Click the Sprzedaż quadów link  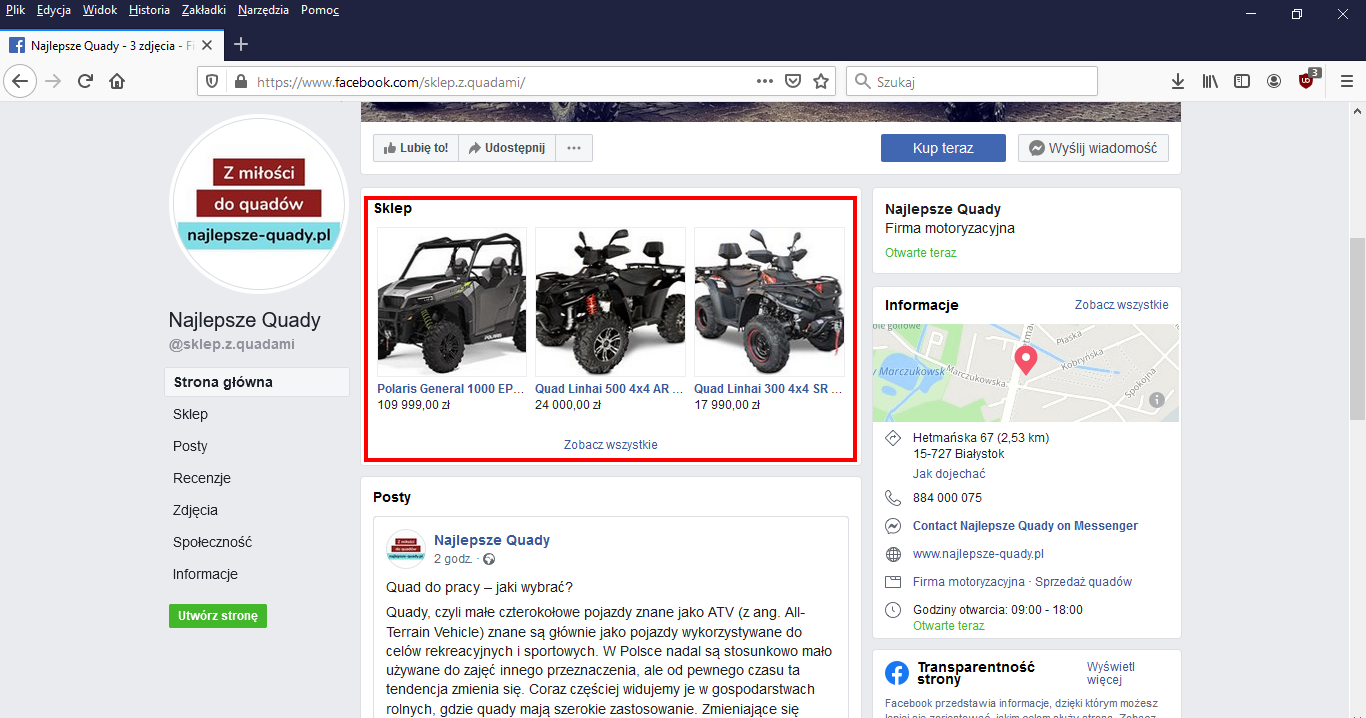(1084, 582)
